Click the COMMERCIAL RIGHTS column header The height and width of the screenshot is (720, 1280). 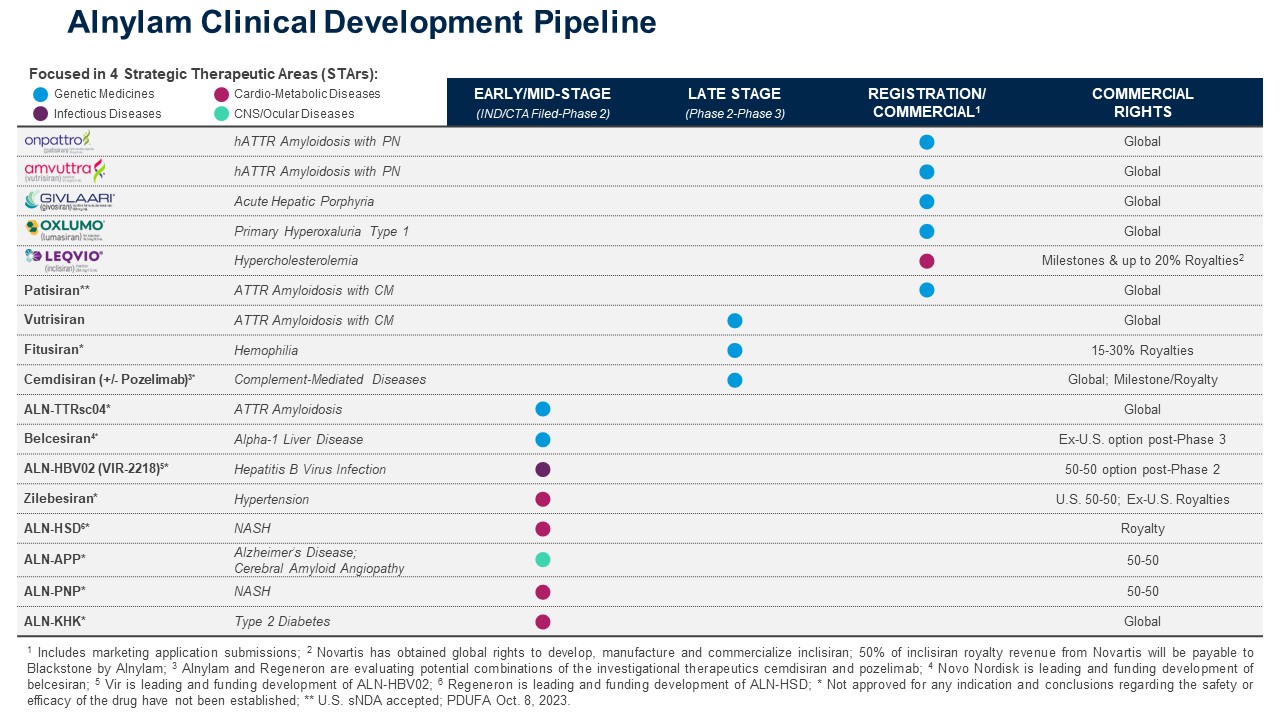pos(1143,103)
